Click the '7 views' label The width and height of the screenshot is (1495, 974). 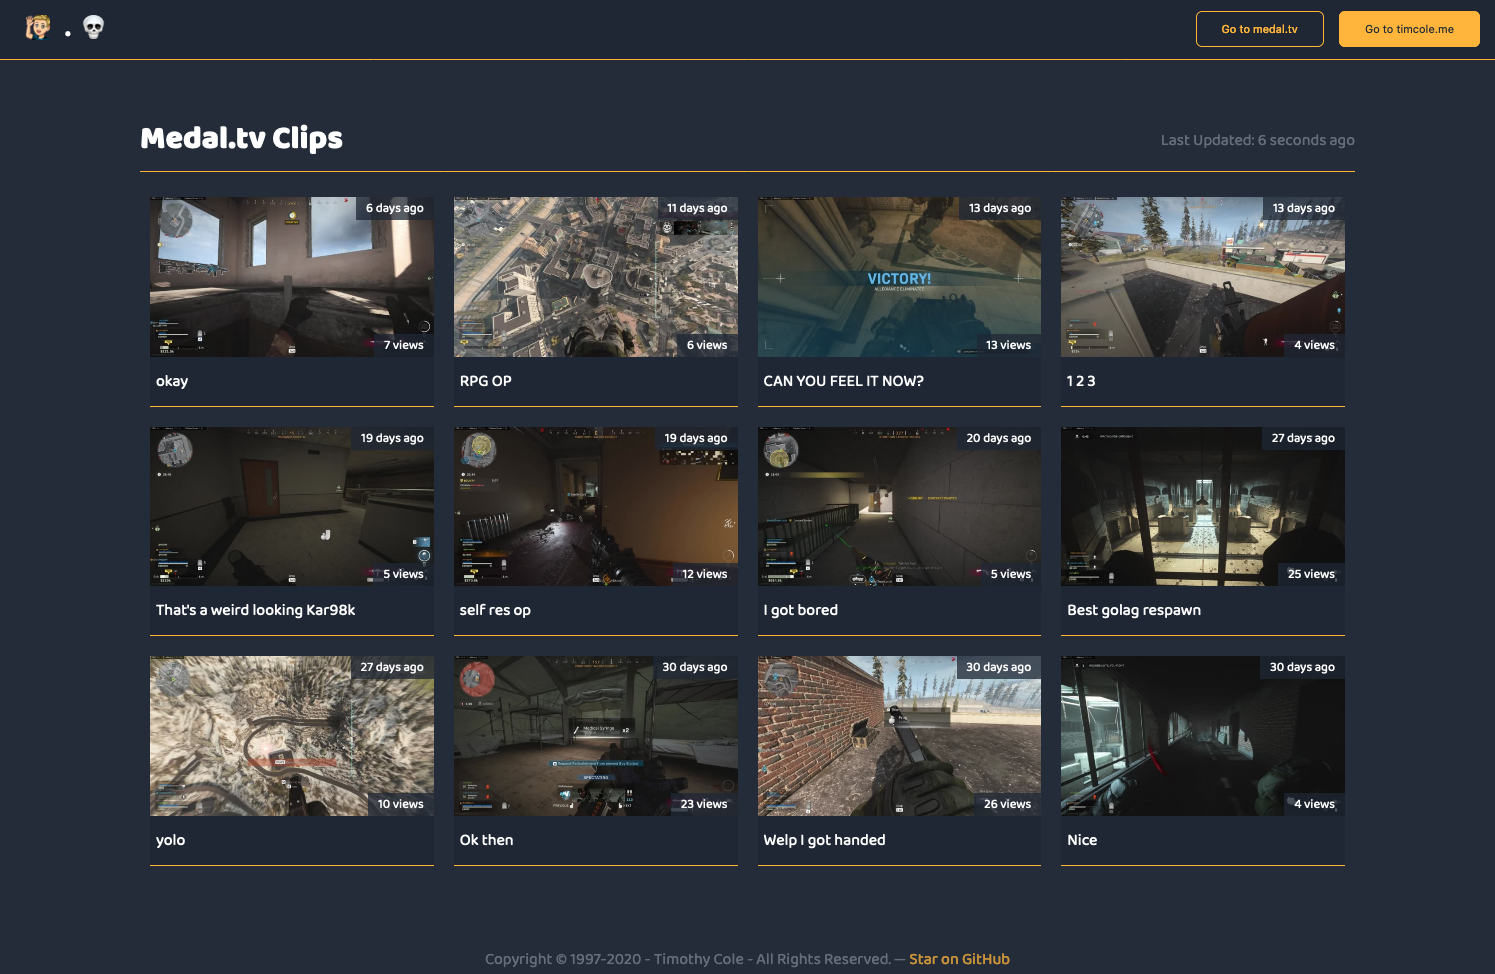coord(404,345)
